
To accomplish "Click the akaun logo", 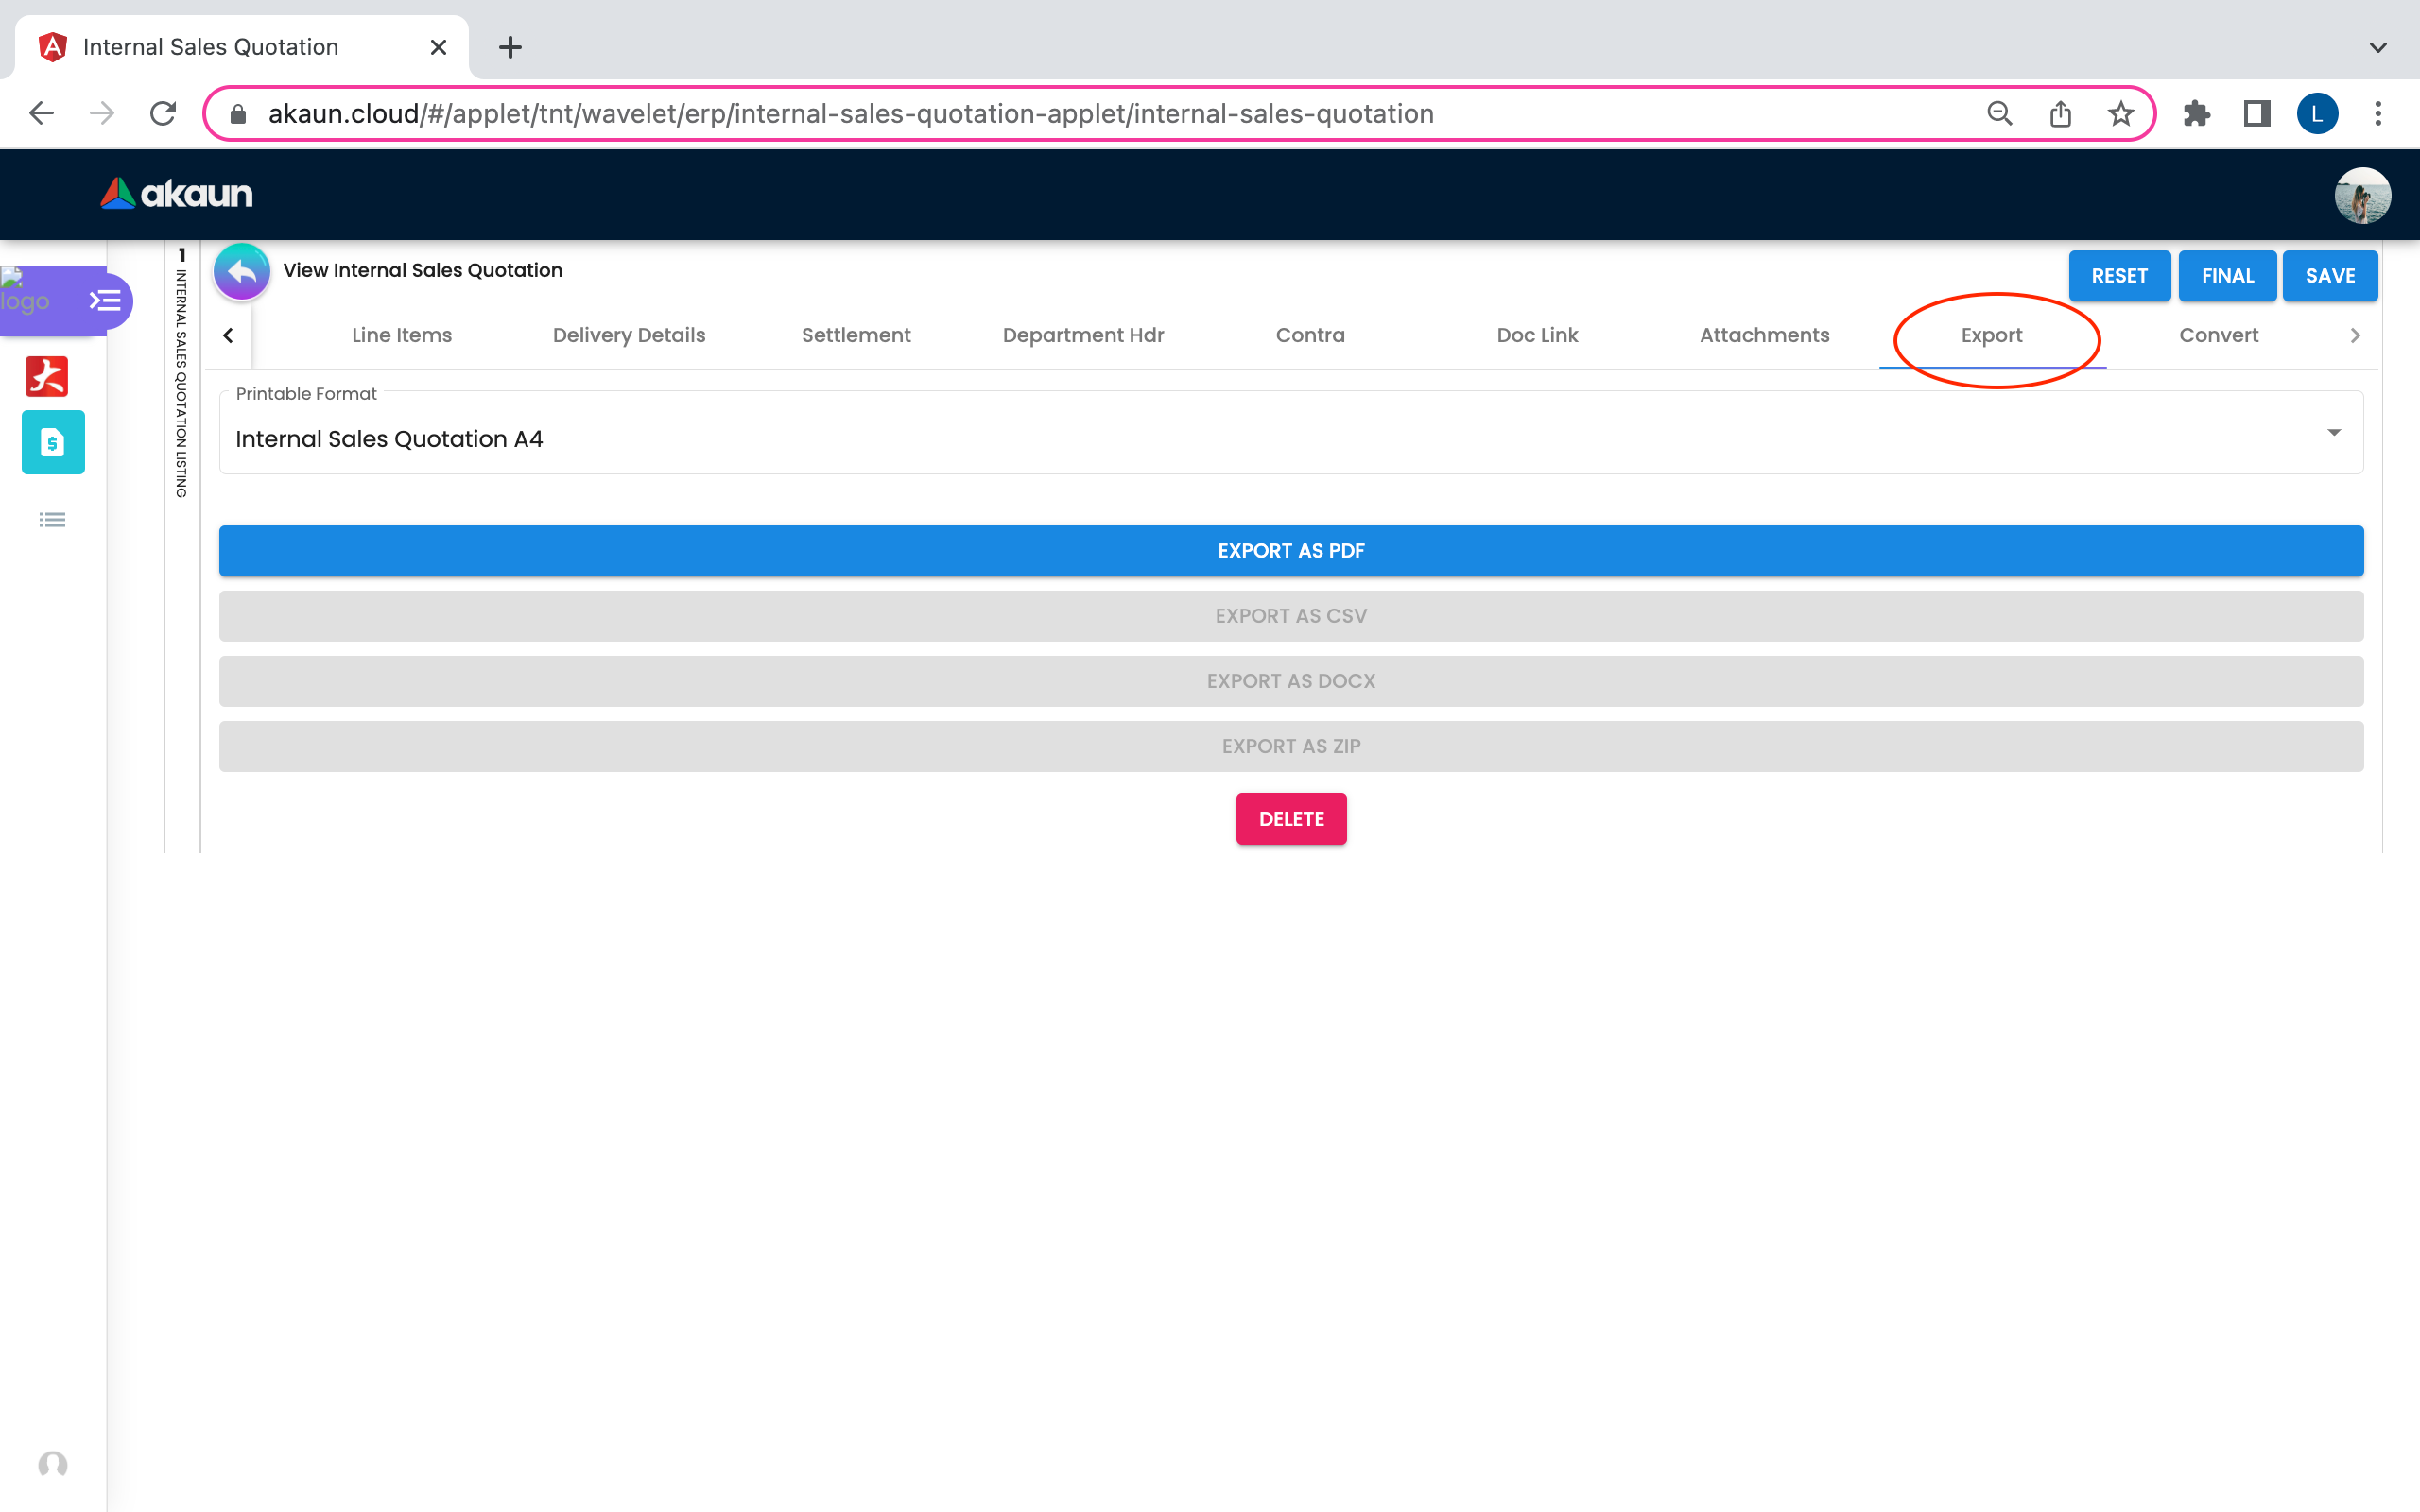I will pos(177,194).
